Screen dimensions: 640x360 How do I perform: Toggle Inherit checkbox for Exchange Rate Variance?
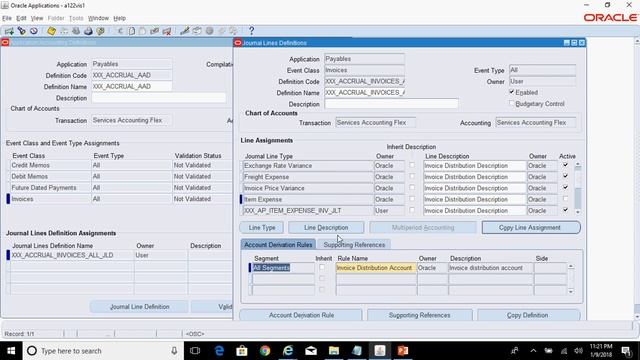point(412,165)
